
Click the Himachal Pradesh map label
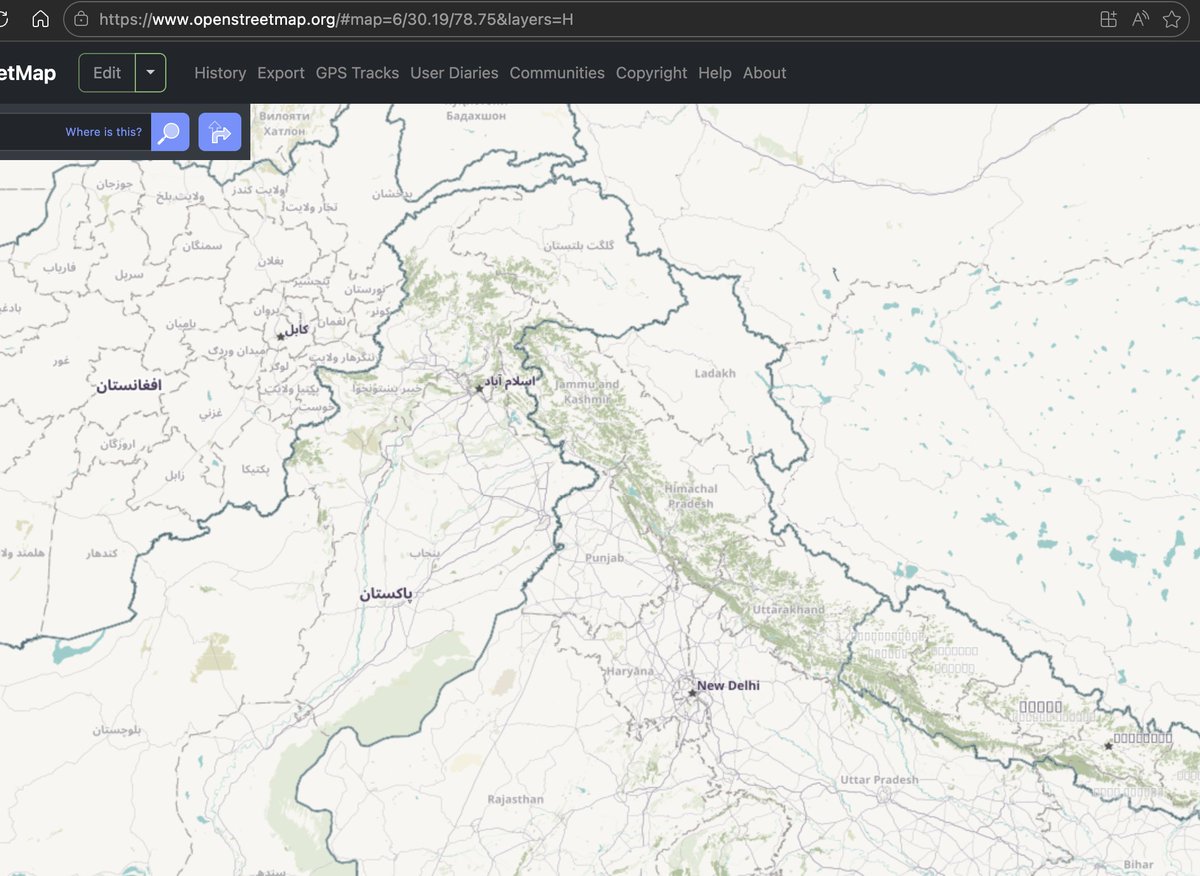pos(691,496)
